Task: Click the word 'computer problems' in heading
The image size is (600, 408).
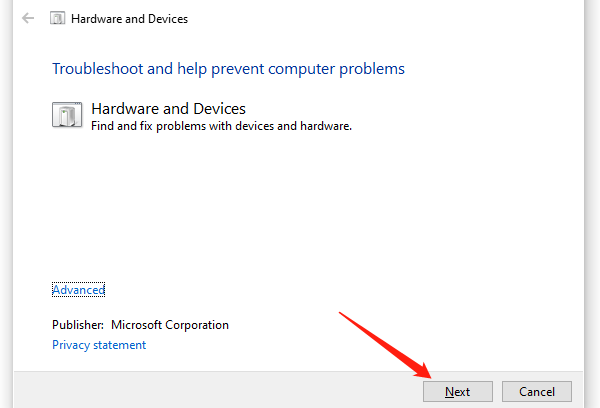Action: point(336,69)
